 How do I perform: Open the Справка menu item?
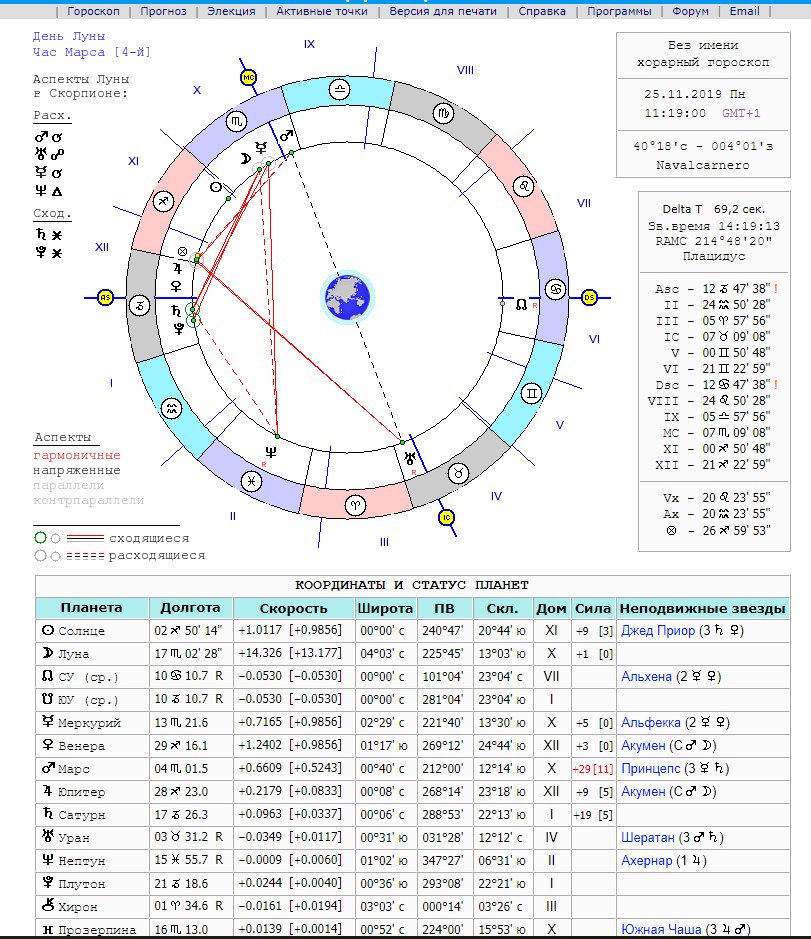pyautogui.click(x=541, y=11)
